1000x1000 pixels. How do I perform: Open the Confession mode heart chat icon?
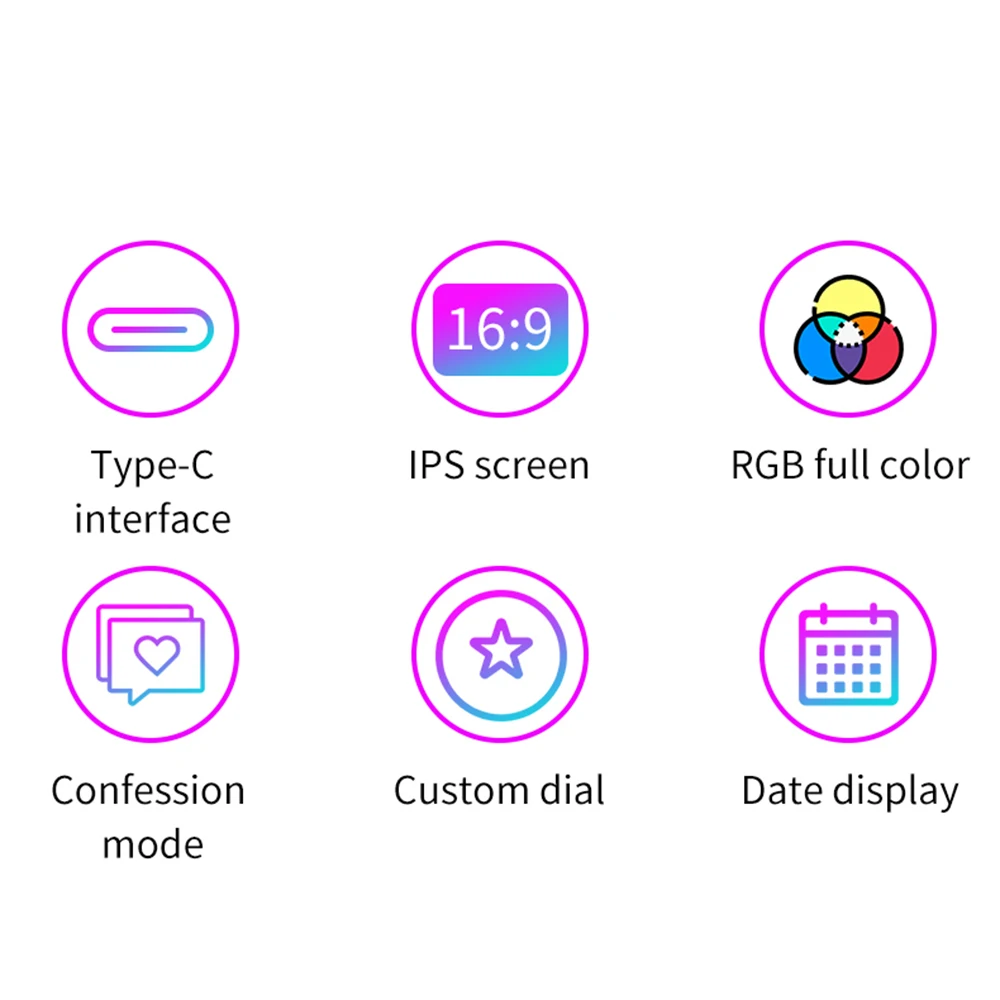coord(151,654)
